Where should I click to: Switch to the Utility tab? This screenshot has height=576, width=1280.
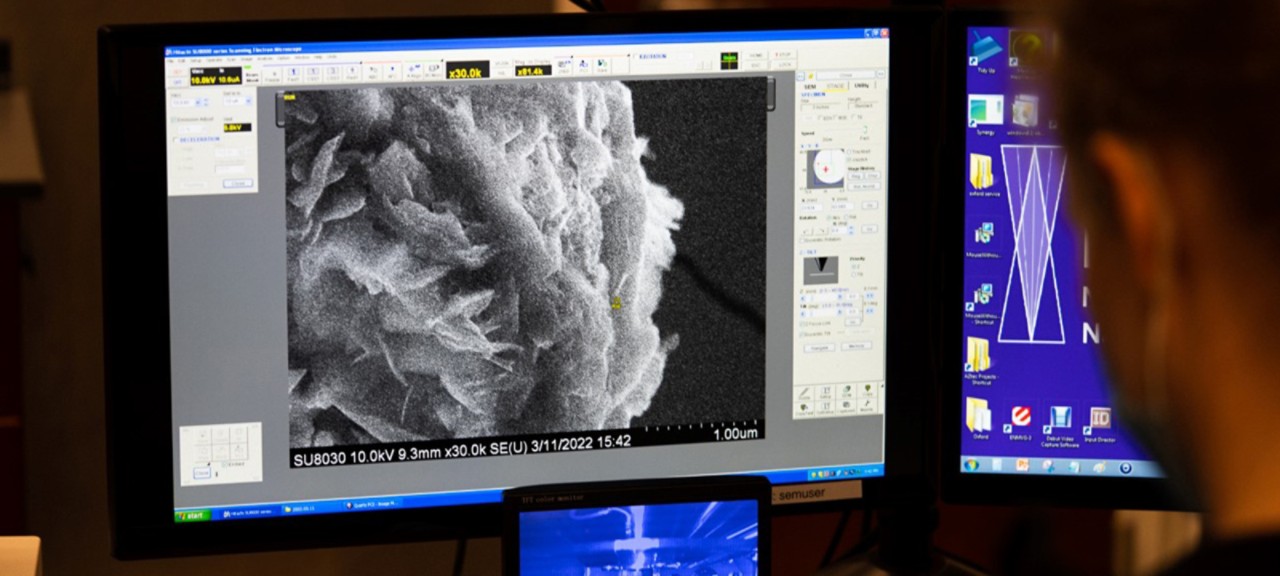[x=861, y=87]
